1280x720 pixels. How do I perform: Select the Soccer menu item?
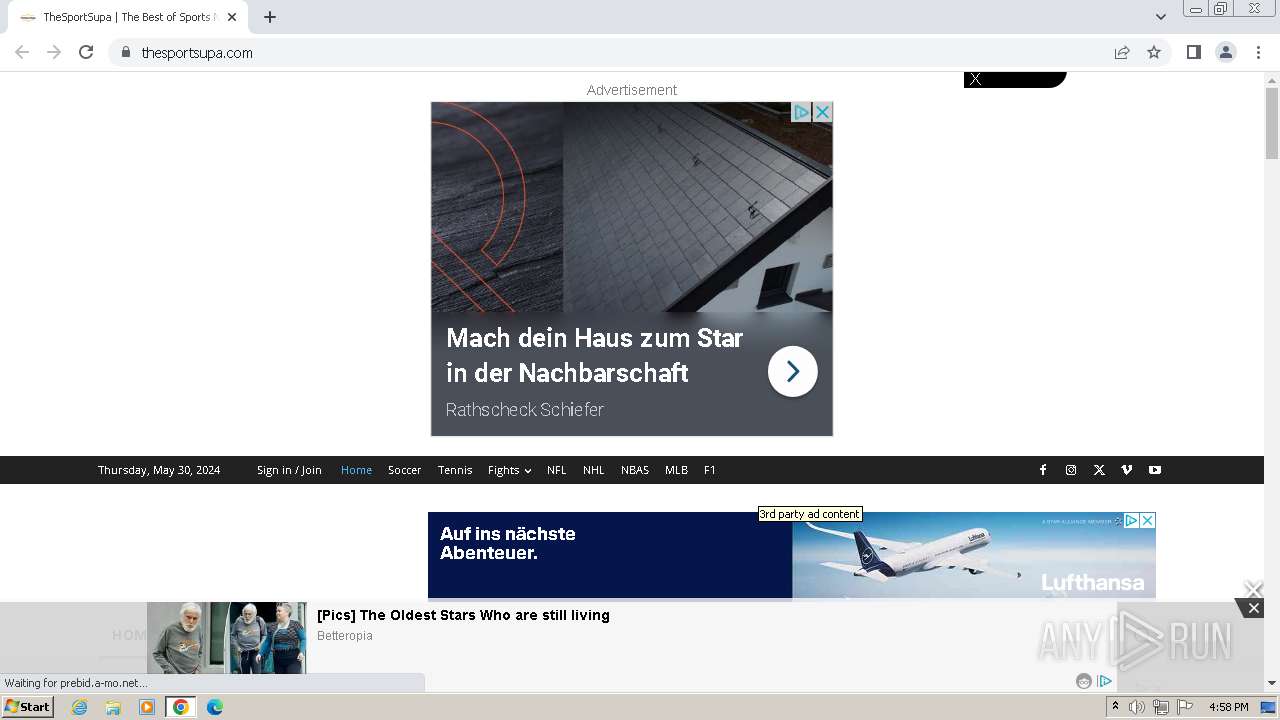(x=404, y=470)
